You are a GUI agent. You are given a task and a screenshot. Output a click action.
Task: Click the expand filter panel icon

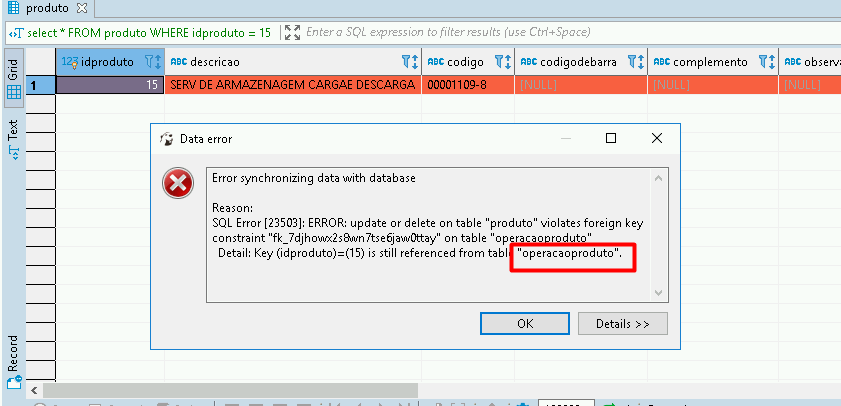[x=292, y=33]
